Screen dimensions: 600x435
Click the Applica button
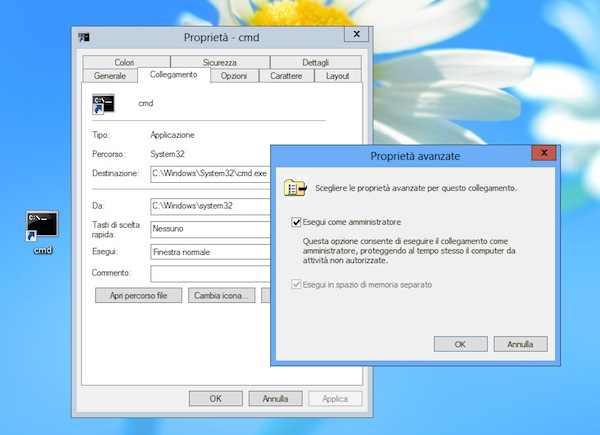coord(335,399)
